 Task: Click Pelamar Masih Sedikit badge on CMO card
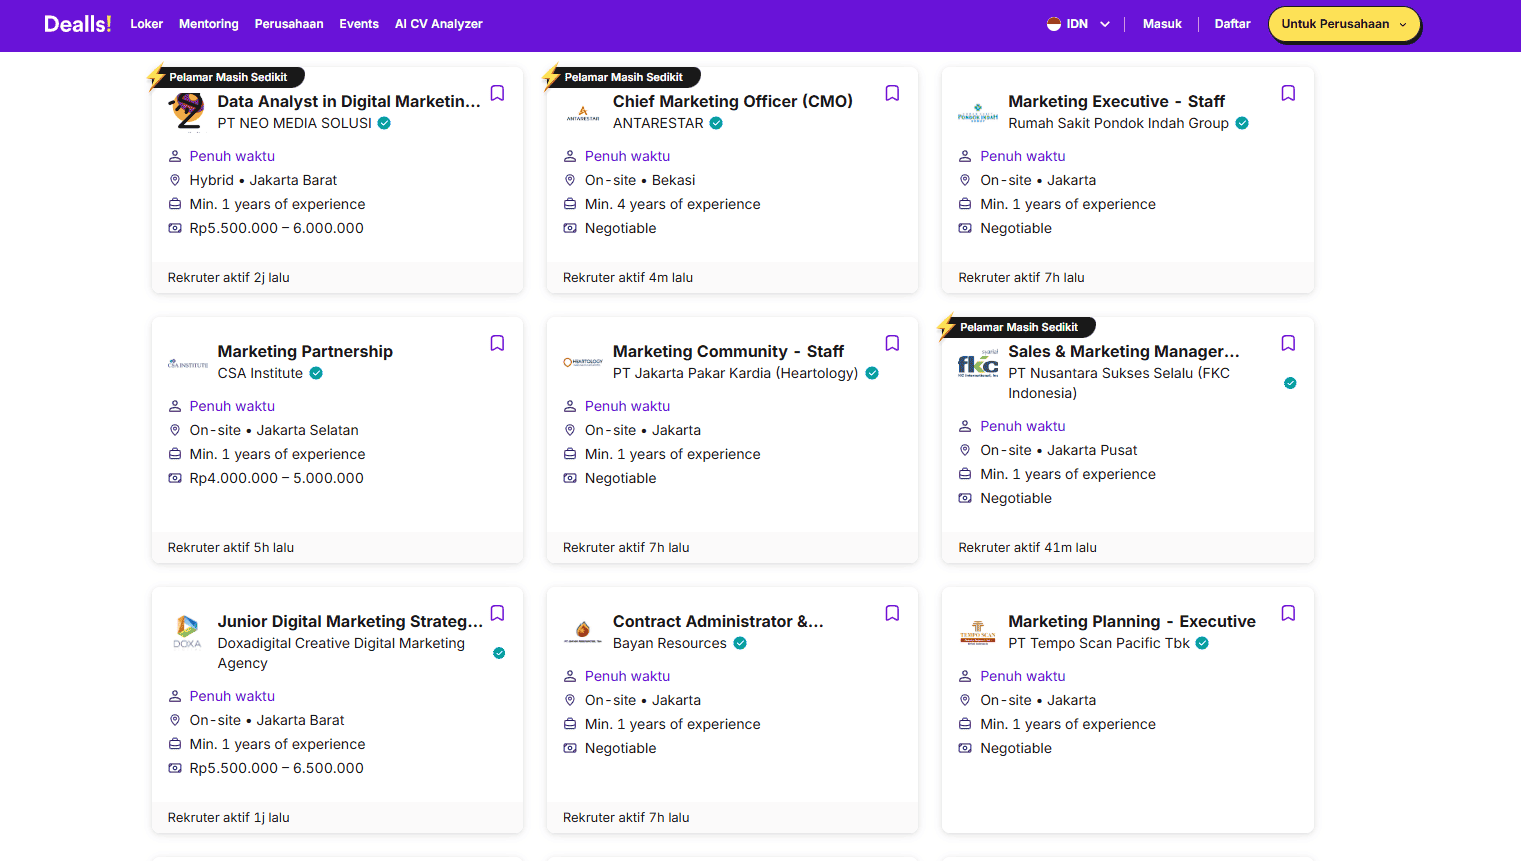[622, 77]
